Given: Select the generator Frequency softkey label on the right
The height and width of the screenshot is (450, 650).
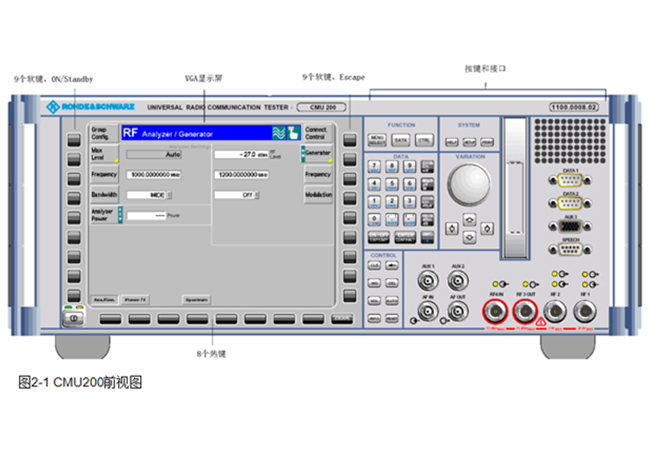Looking at the screenshot, I should (x=318, y=174).
